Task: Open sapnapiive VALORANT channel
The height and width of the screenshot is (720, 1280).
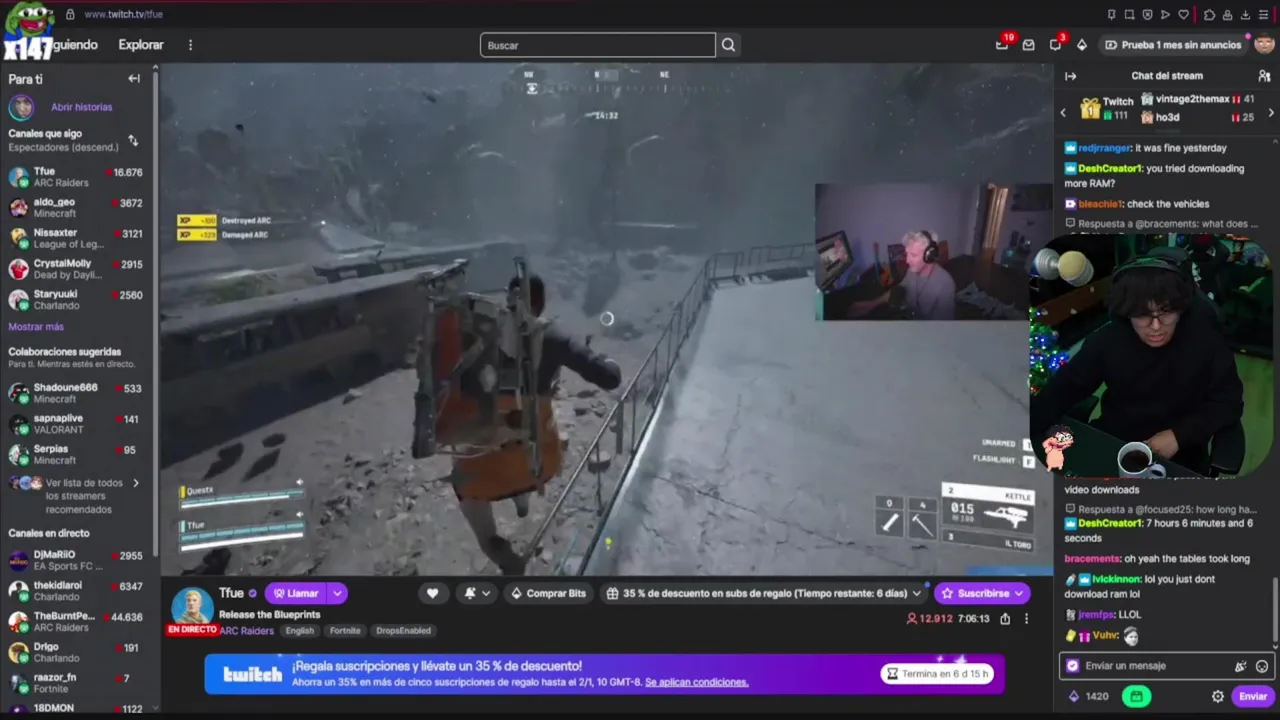Action: (x=77, y=424)
